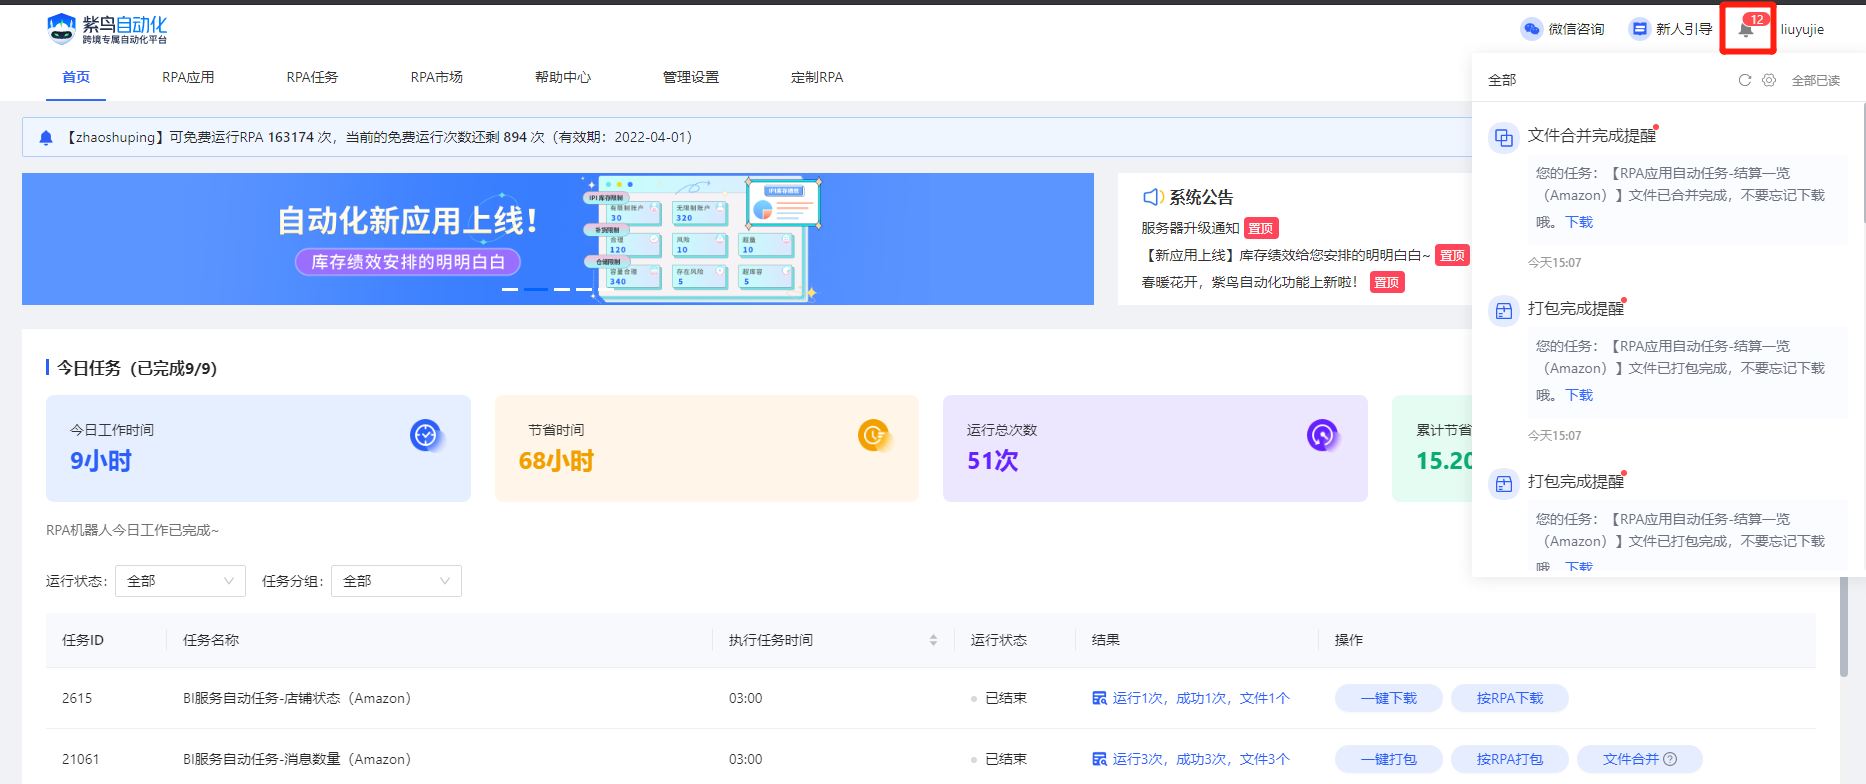This screenshot has width=1866, height=784.
Task: Mark all notifications as 全部已读
Action: click(x=1816, y=81)
